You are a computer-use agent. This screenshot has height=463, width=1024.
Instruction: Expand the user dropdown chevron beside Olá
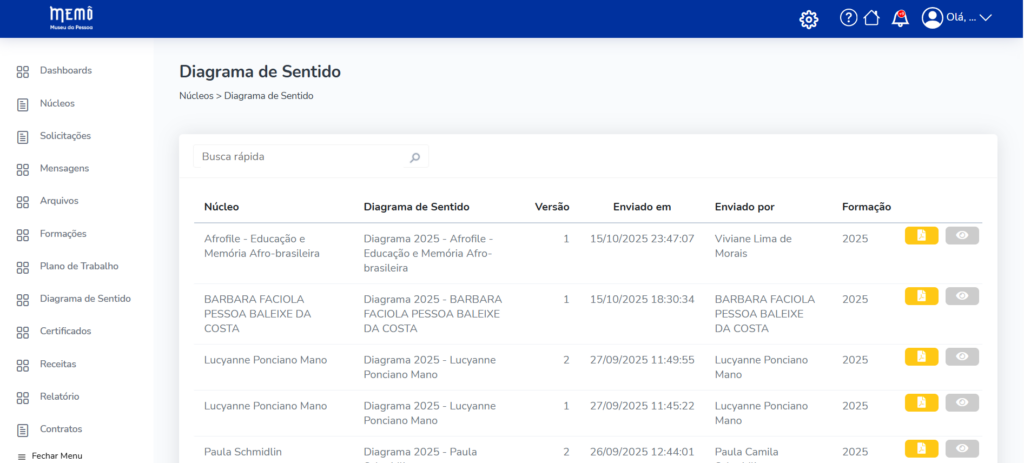pyautogui.click(x=985, y=18)
